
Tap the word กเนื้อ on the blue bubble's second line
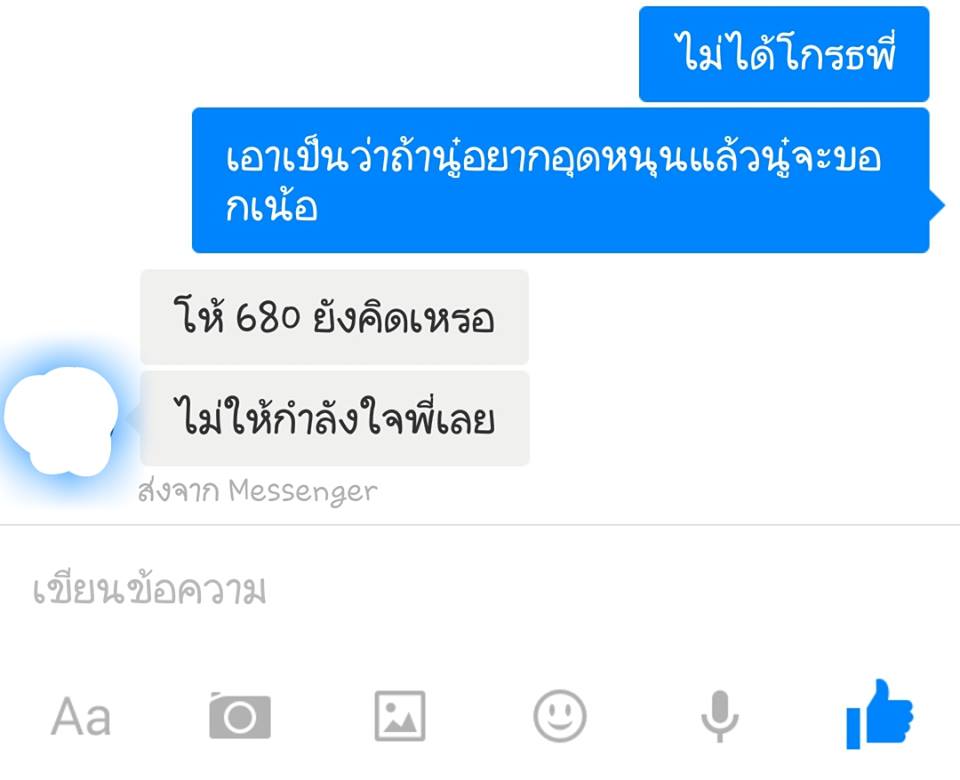click(x=271, y=204)
